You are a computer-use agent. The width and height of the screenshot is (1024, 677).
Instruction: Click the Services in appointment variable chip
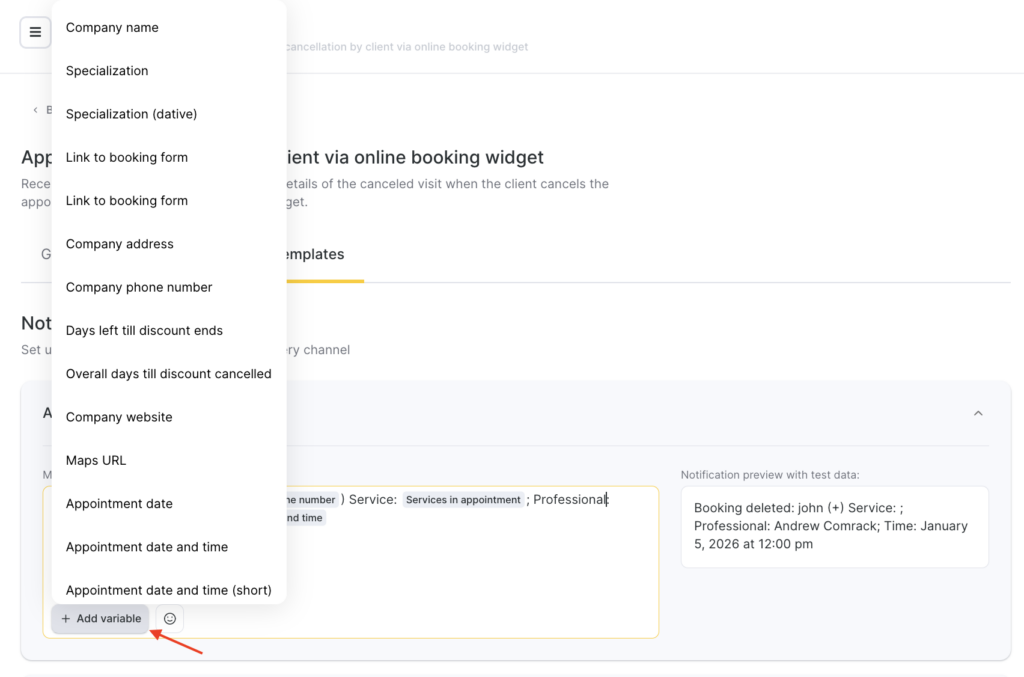pyautogui.click(x=463, y=500)
